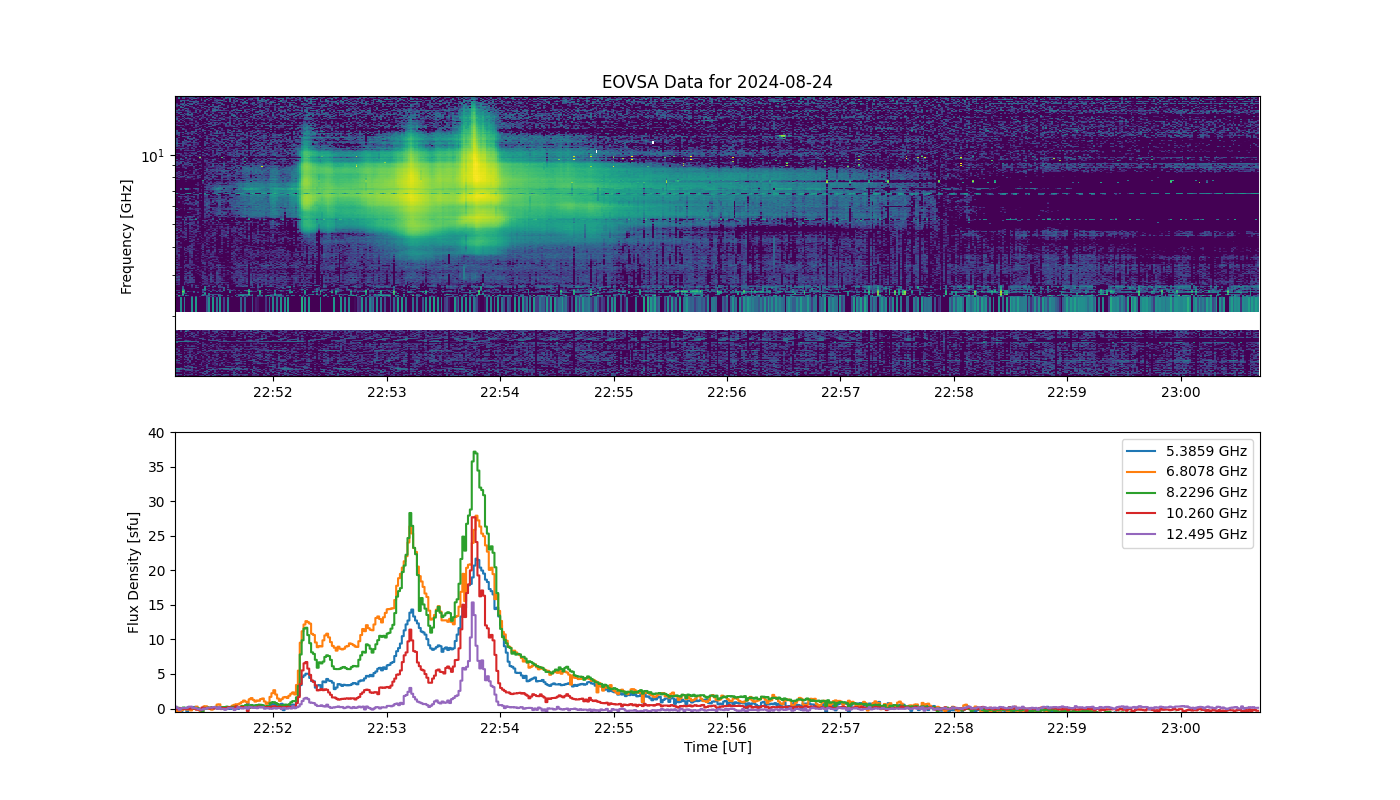
Task: Click the green line swatch in the legend
Action: (1142, 493)
